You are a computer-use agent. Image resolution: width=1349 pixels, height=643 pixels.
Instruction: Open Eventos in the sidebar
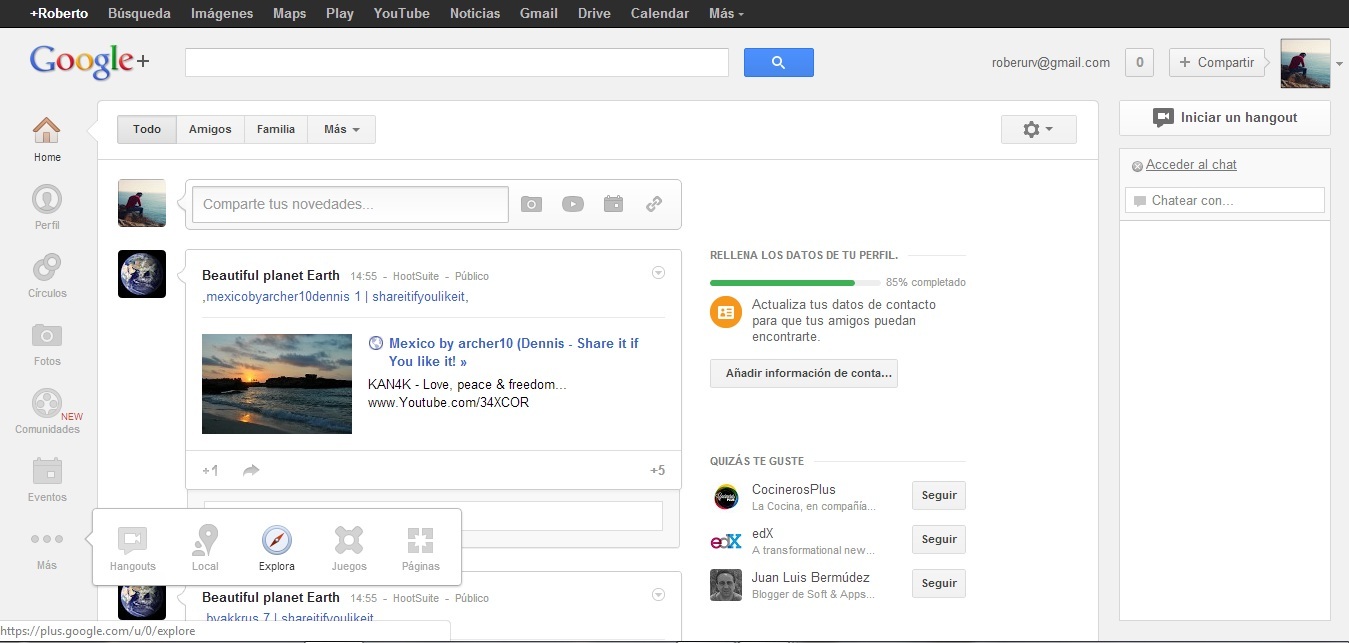coord(46,478)
